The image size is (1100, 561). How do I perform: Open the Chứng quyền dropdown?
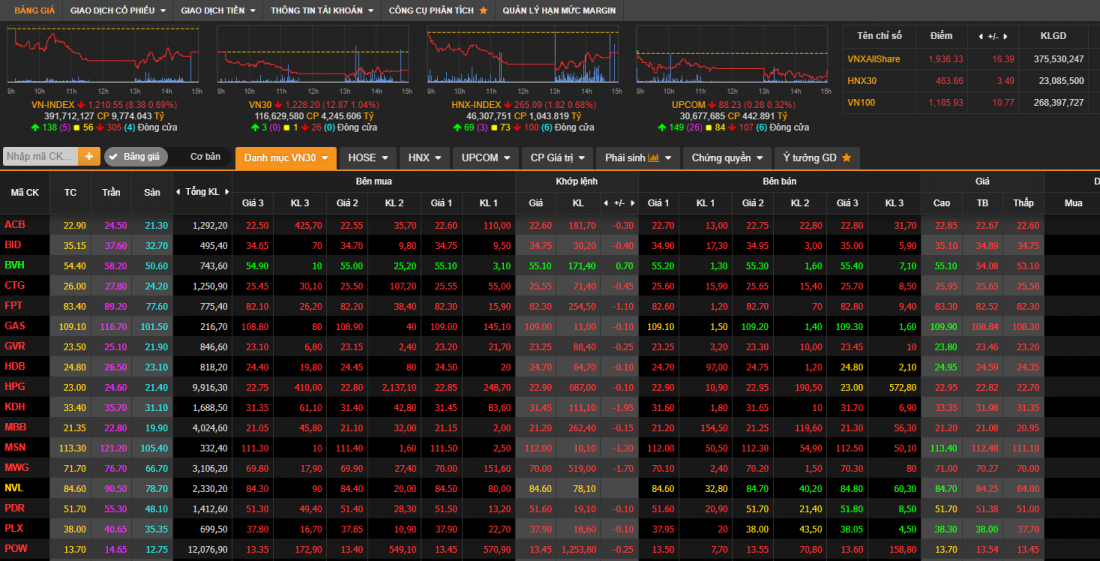point(727,158)
